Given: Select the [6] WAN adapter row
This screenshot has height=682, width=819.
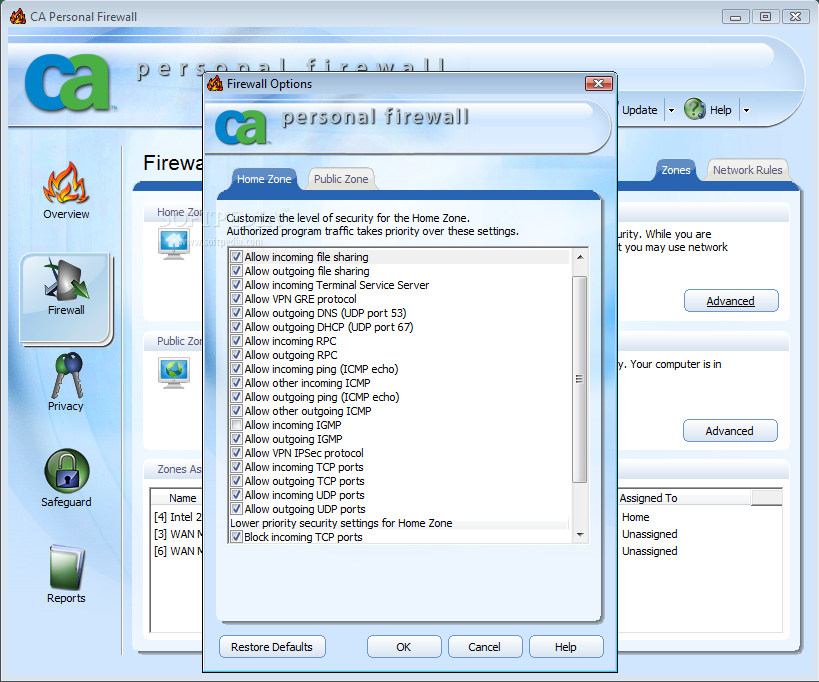Looking at the screenshot, I should point(178,551).
